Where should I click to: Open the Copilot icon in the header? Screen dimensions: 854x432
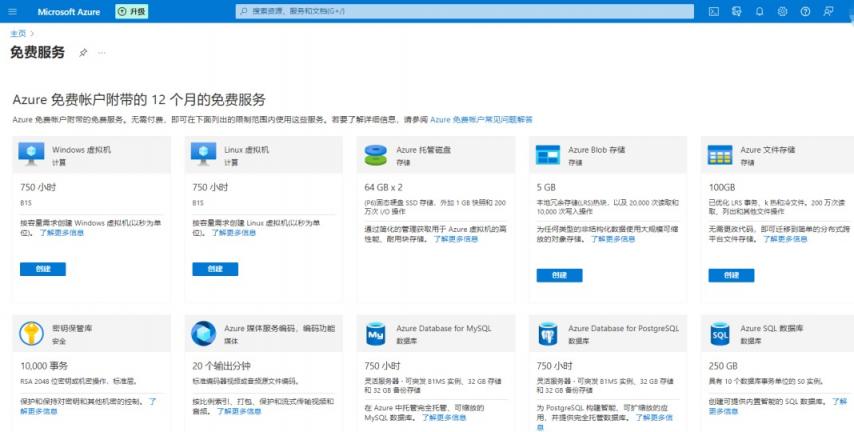tap(736, 11)
